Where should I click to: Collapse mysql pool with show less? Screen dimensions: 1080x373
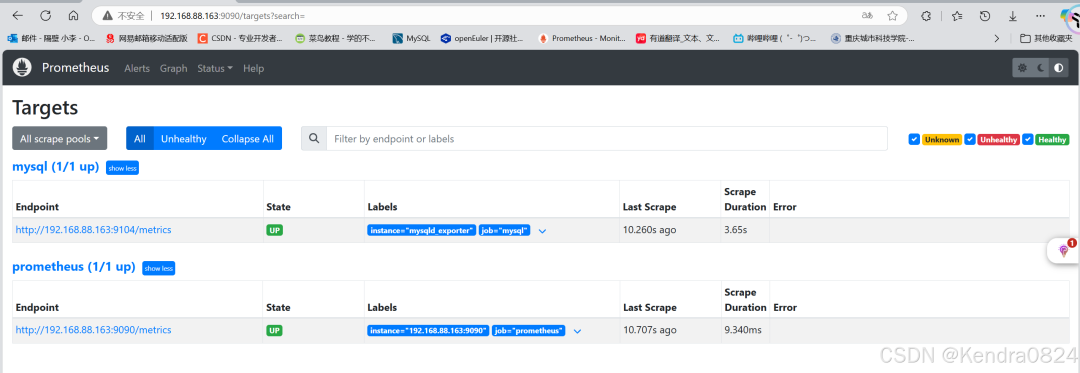coord(123,168)
